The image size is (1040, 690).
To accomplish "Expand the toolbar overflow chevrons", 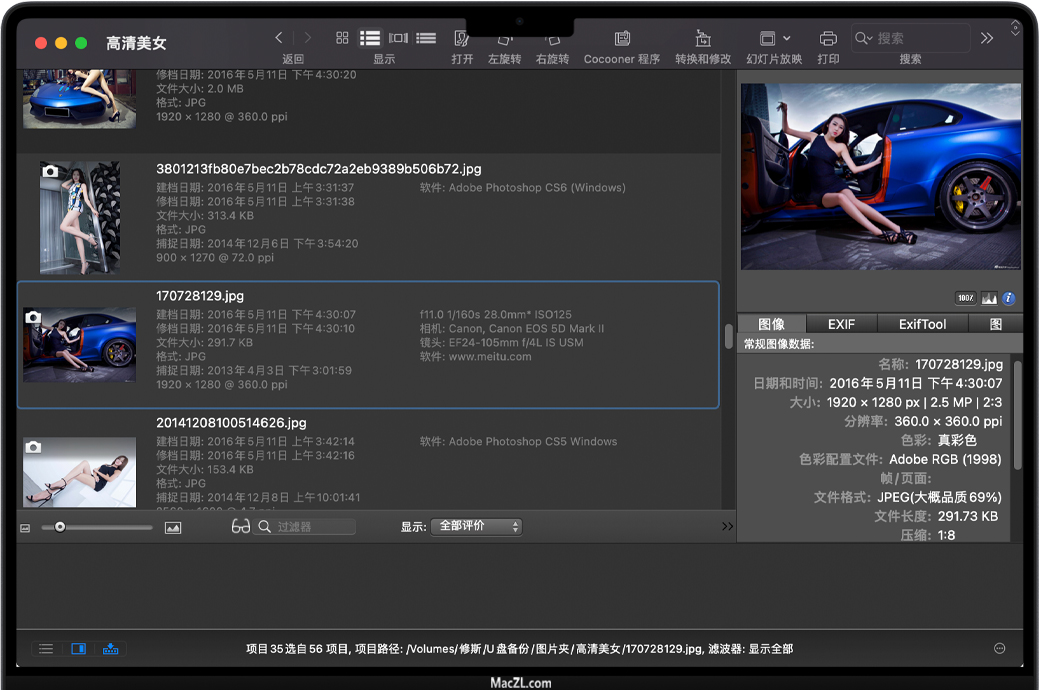I will (x=987, y=38).
